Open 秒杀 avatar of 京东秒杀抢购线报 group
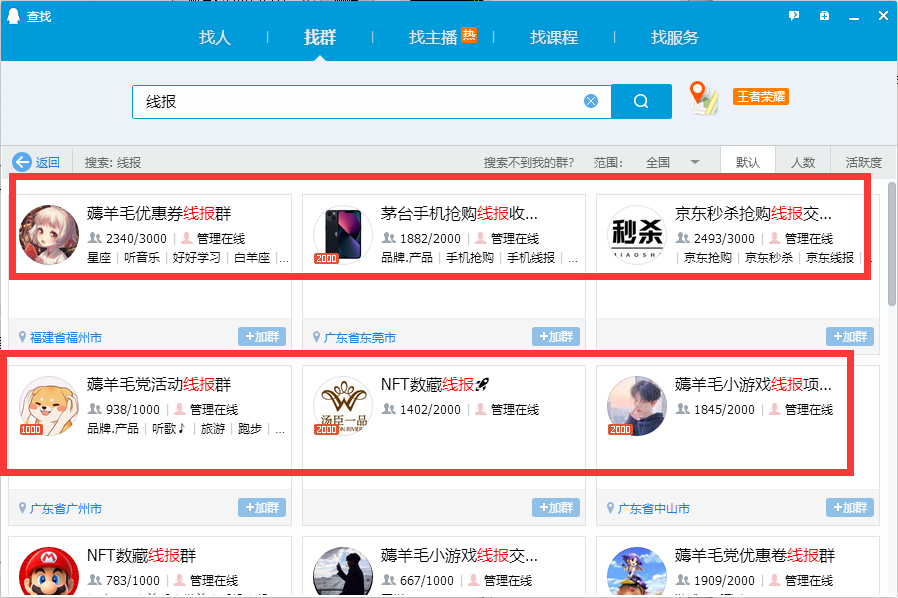This screenshot has height=598, width=898. [x=636, y=235]
